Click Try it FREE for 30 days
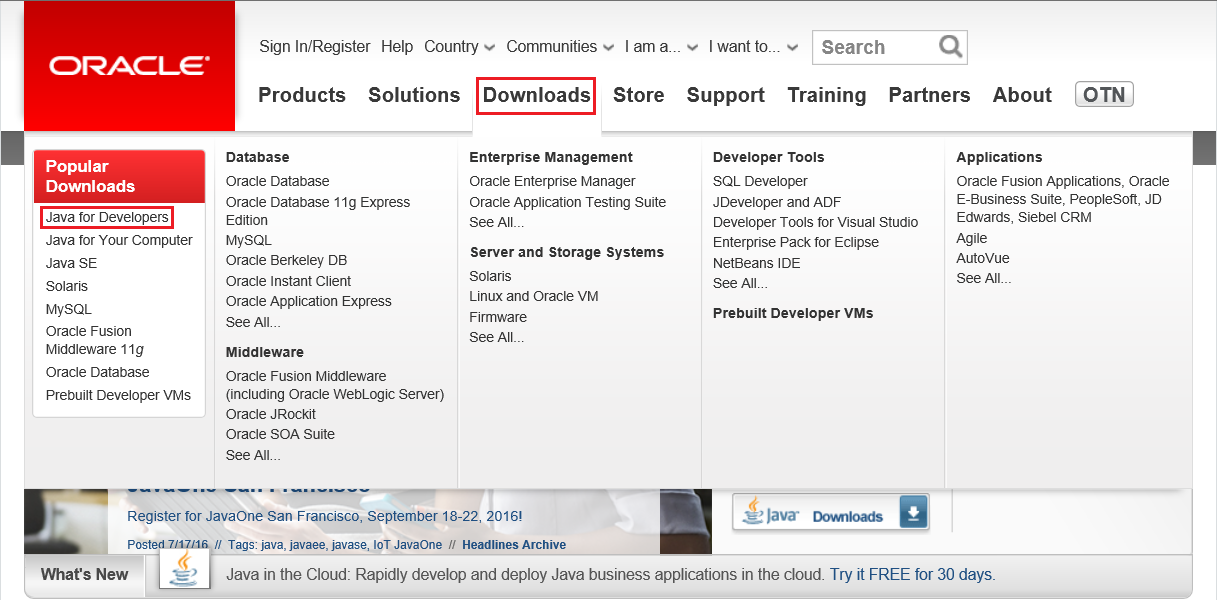Image resolution: width=1217 pixels, height=600 pixels. coord(910,575)
